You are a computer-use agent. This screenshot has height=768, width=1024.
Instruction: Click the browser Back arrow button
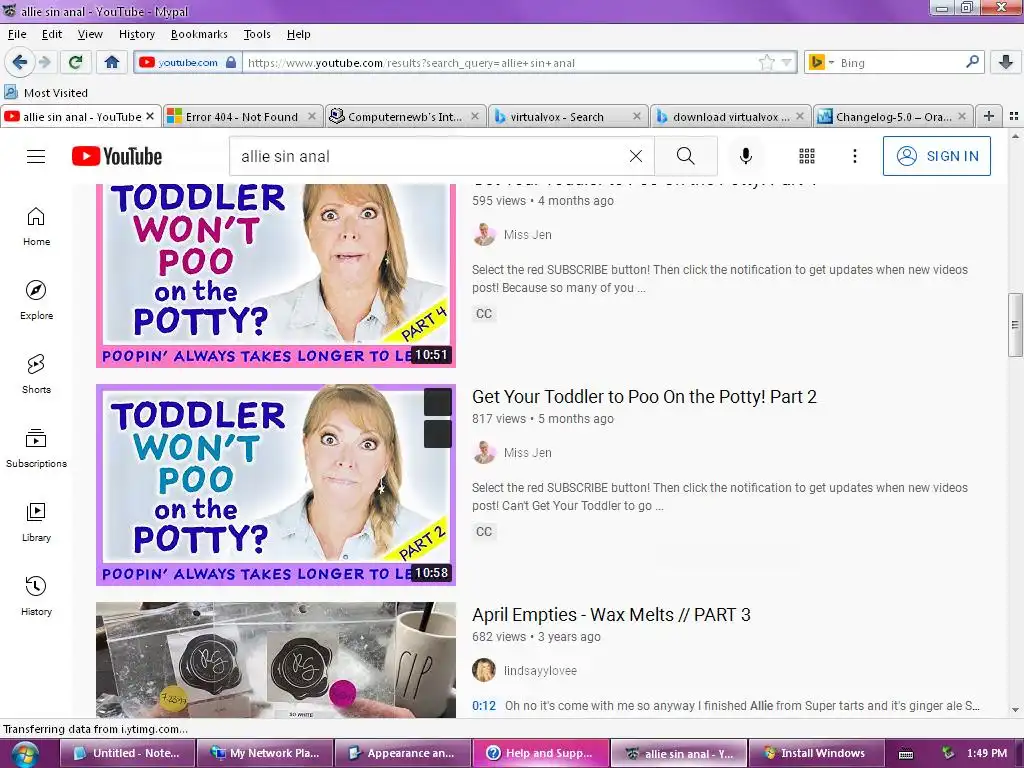(x=19, y=63)
